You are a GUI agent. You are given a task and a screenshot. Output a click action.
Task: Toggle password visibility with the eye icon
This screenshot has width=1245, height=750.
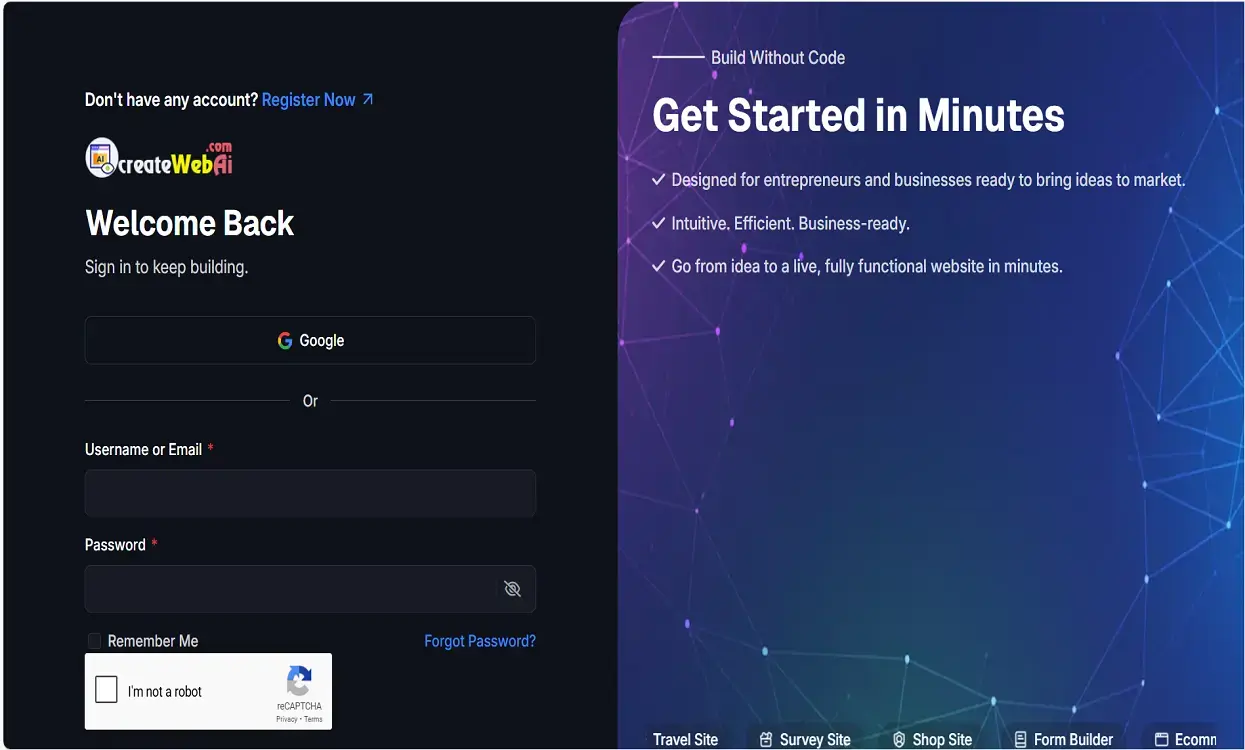click(512, 589)
